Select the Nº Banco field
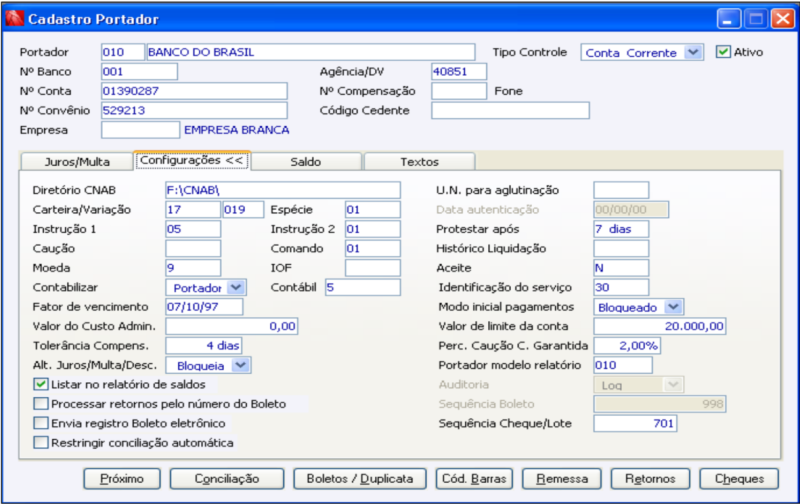 [139, 71]
